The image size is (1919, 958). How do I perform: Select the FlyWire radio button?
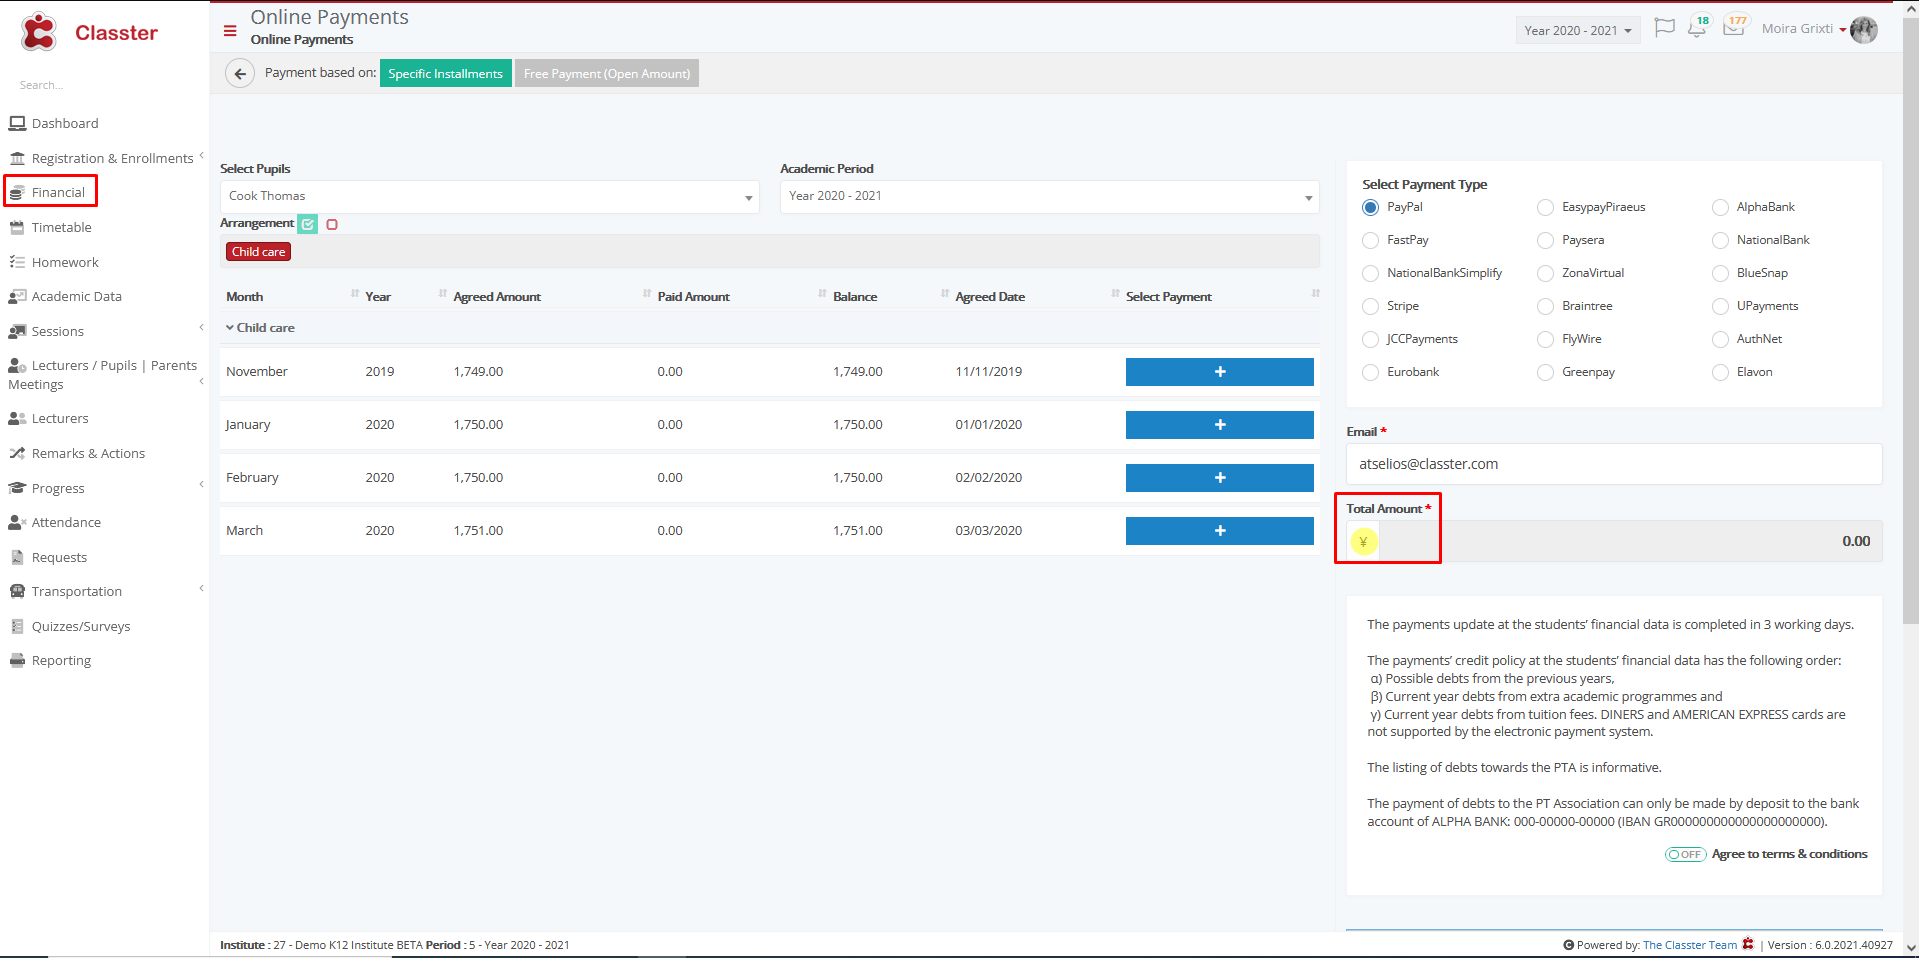[x=1546, y=339]
